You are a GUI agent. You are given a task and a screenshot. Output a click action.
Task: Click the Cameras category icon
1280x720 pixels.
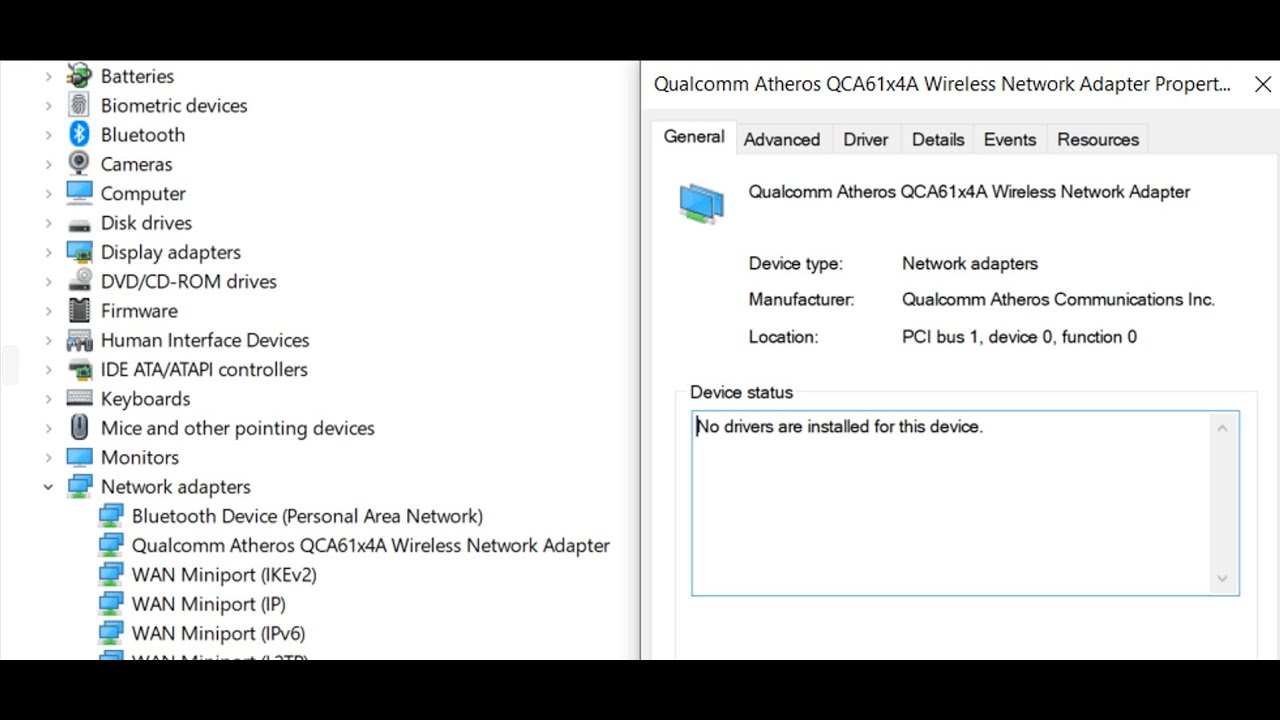(79, 163)
